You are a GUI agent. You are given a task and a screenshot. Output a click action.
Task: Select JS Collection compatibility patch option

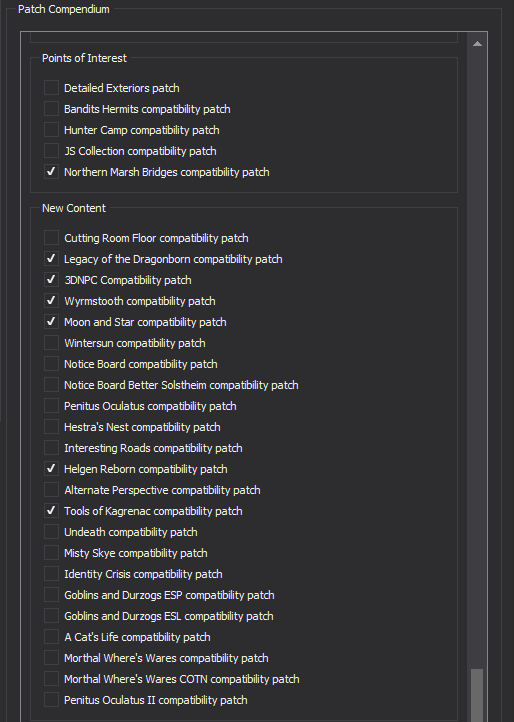pos(51,151)
